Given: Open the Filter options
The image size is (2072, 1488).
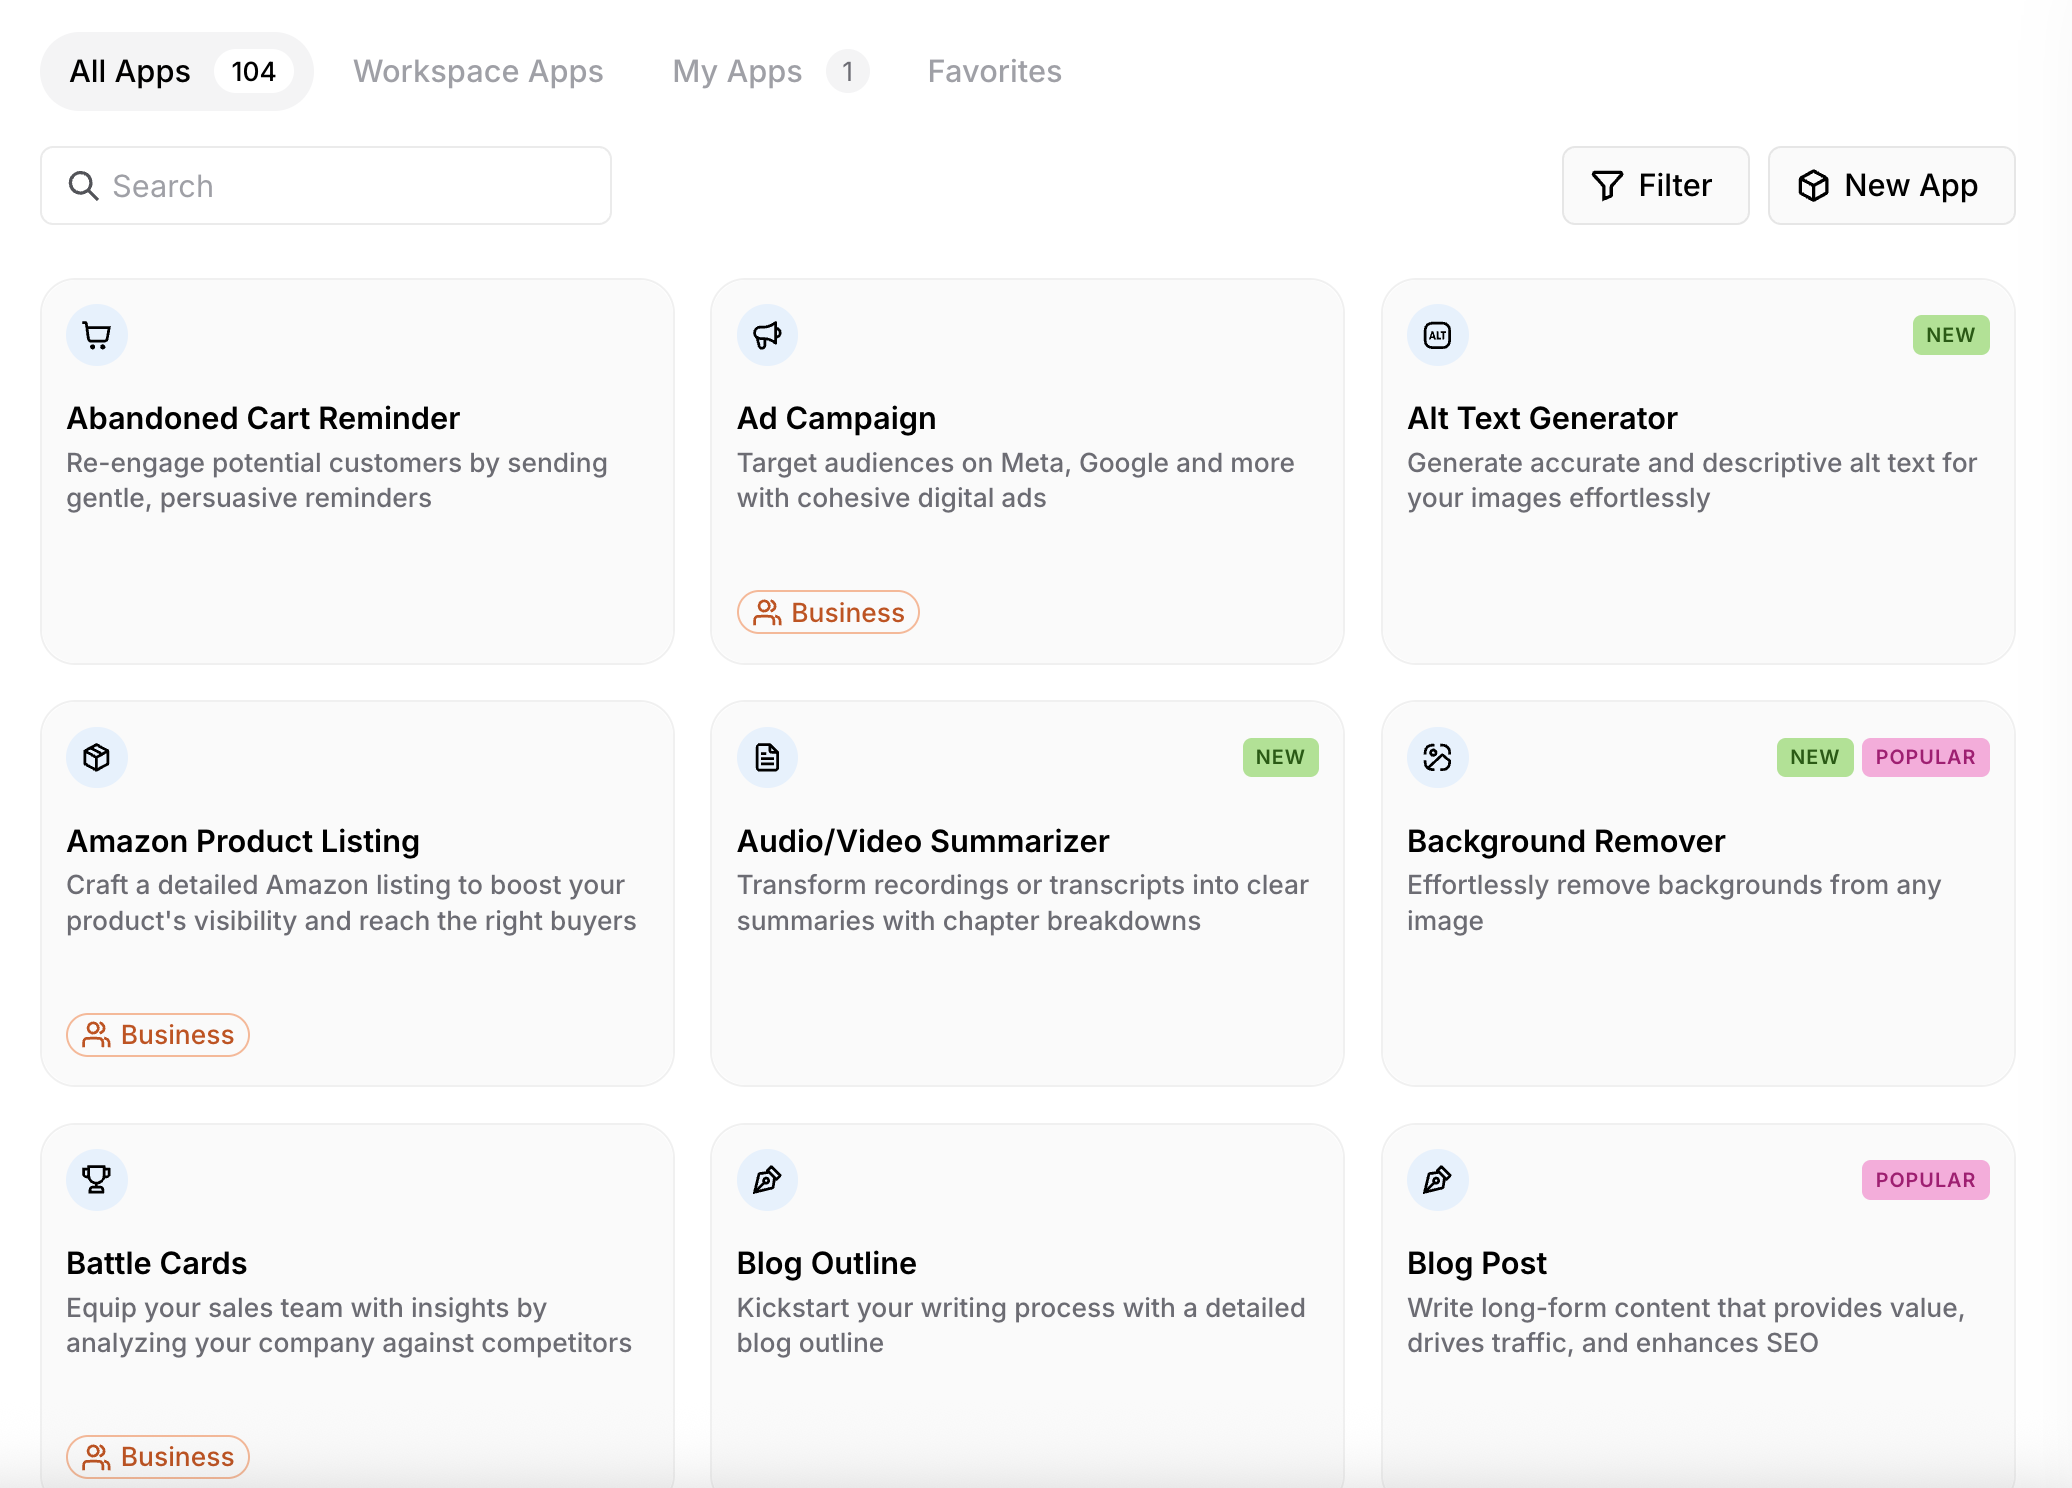Looking at the screenshot, I should click(1655, 185).
